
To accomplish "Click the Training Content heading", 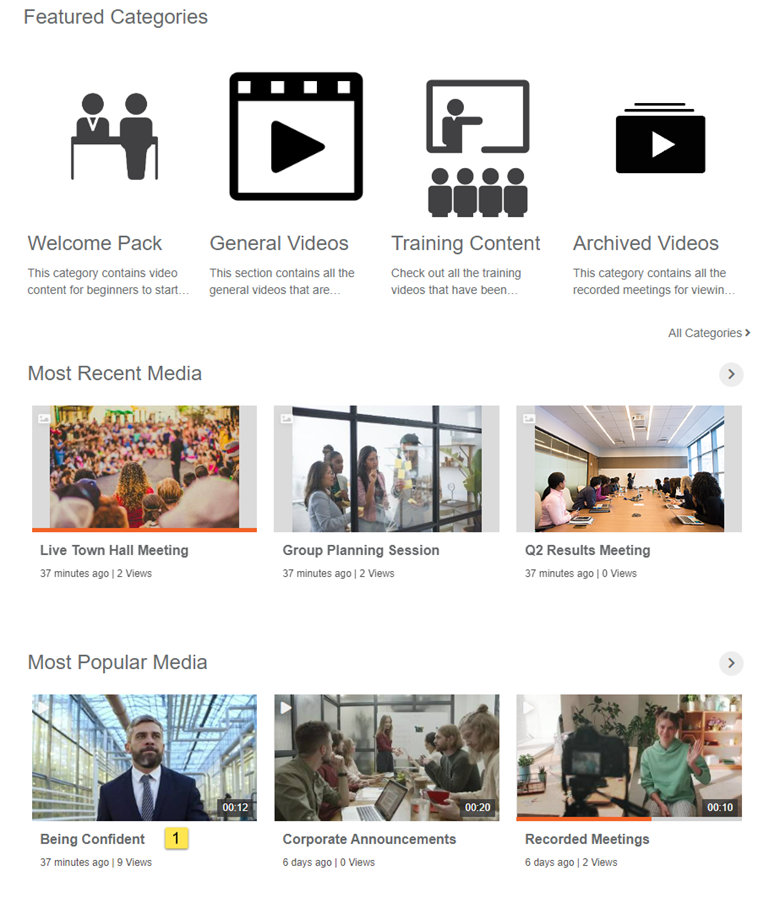I will click(466, 243).
